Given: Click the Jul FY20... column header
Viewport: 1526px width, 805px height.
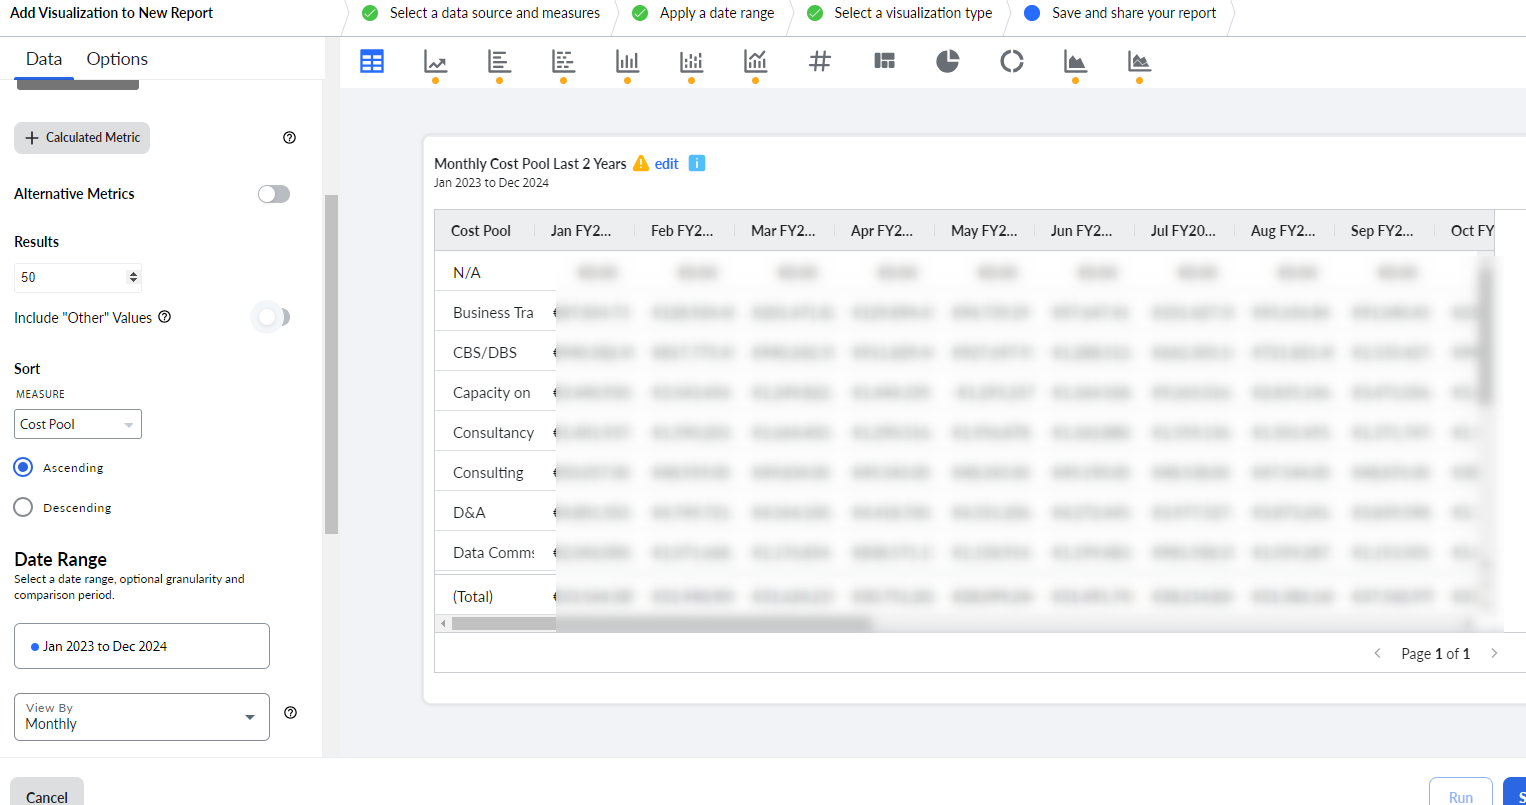Looking at the screenshot, I should tap(1183, 231).
